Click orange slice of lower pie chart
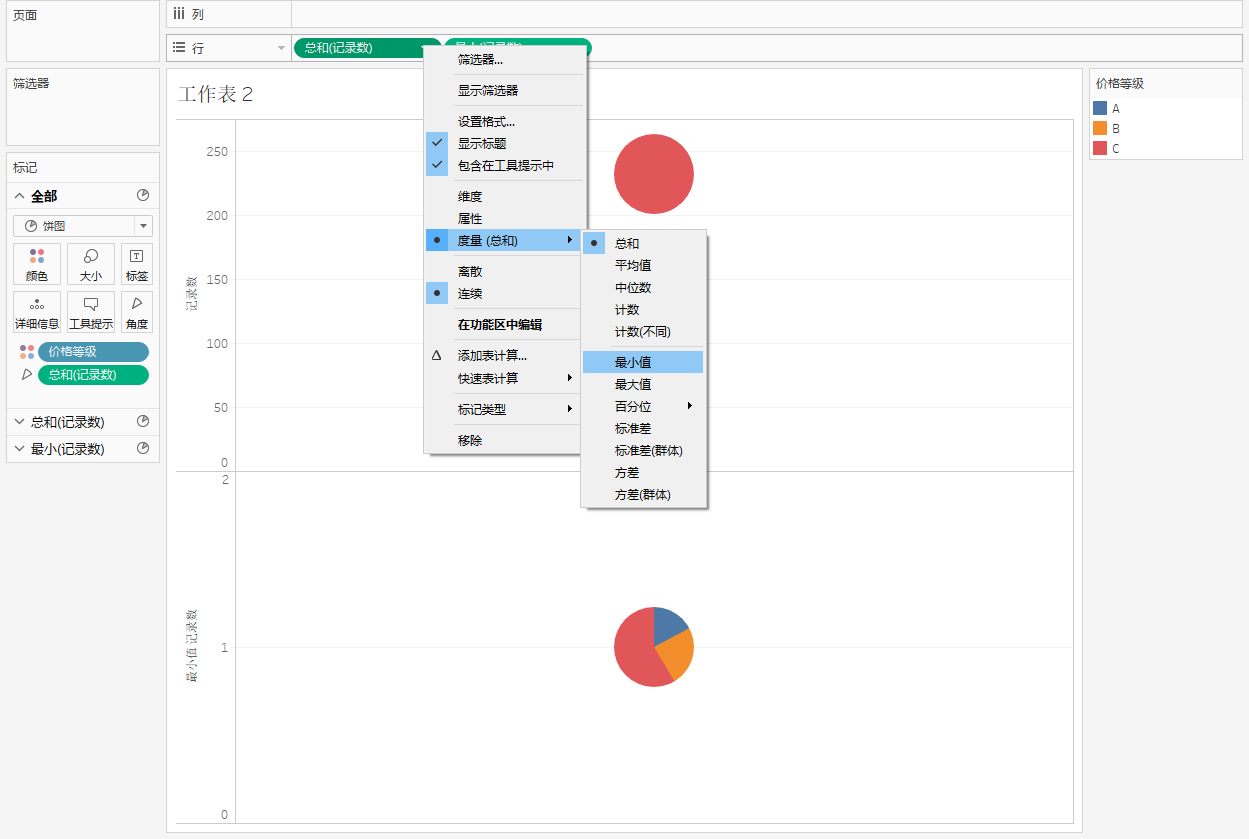1249x839 pixels. click(x=679, y=656)
